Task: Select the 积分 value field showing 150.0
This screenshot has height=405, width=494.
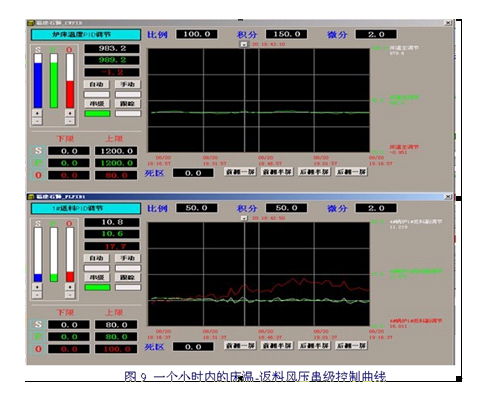Action: [x=287, y=34]
